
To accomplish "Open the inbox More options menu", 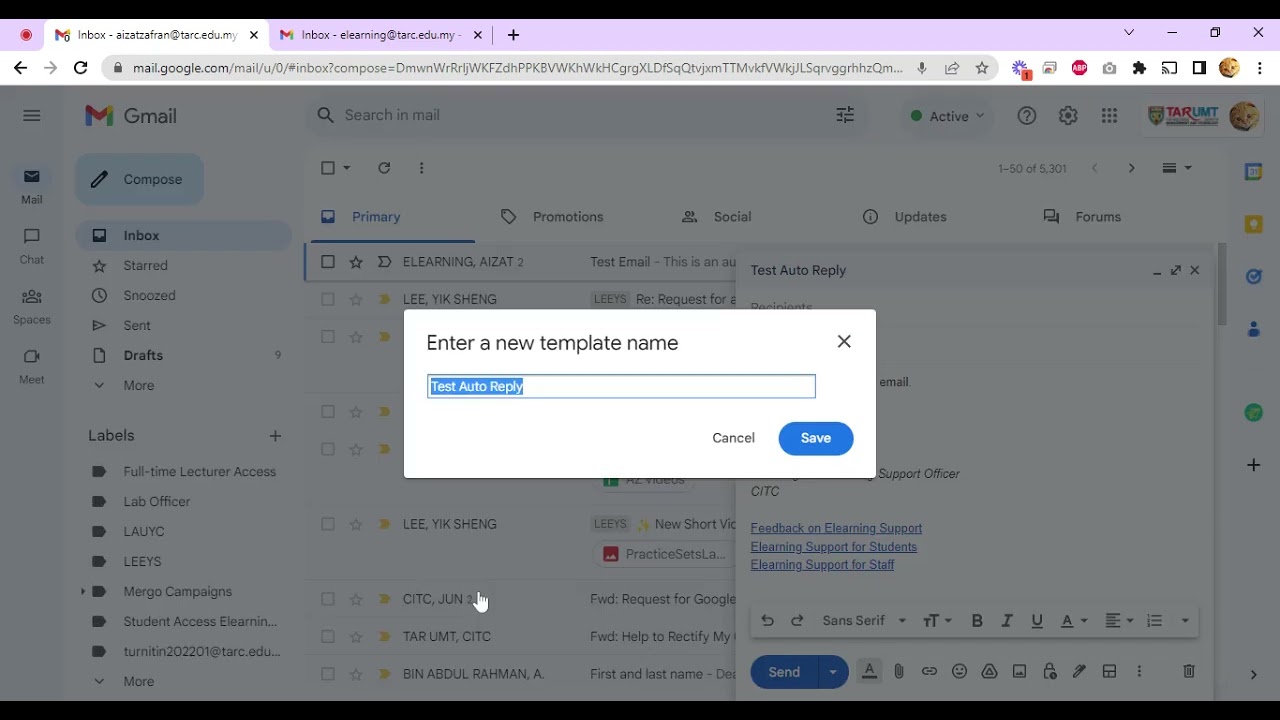I will tap(421, 168).
